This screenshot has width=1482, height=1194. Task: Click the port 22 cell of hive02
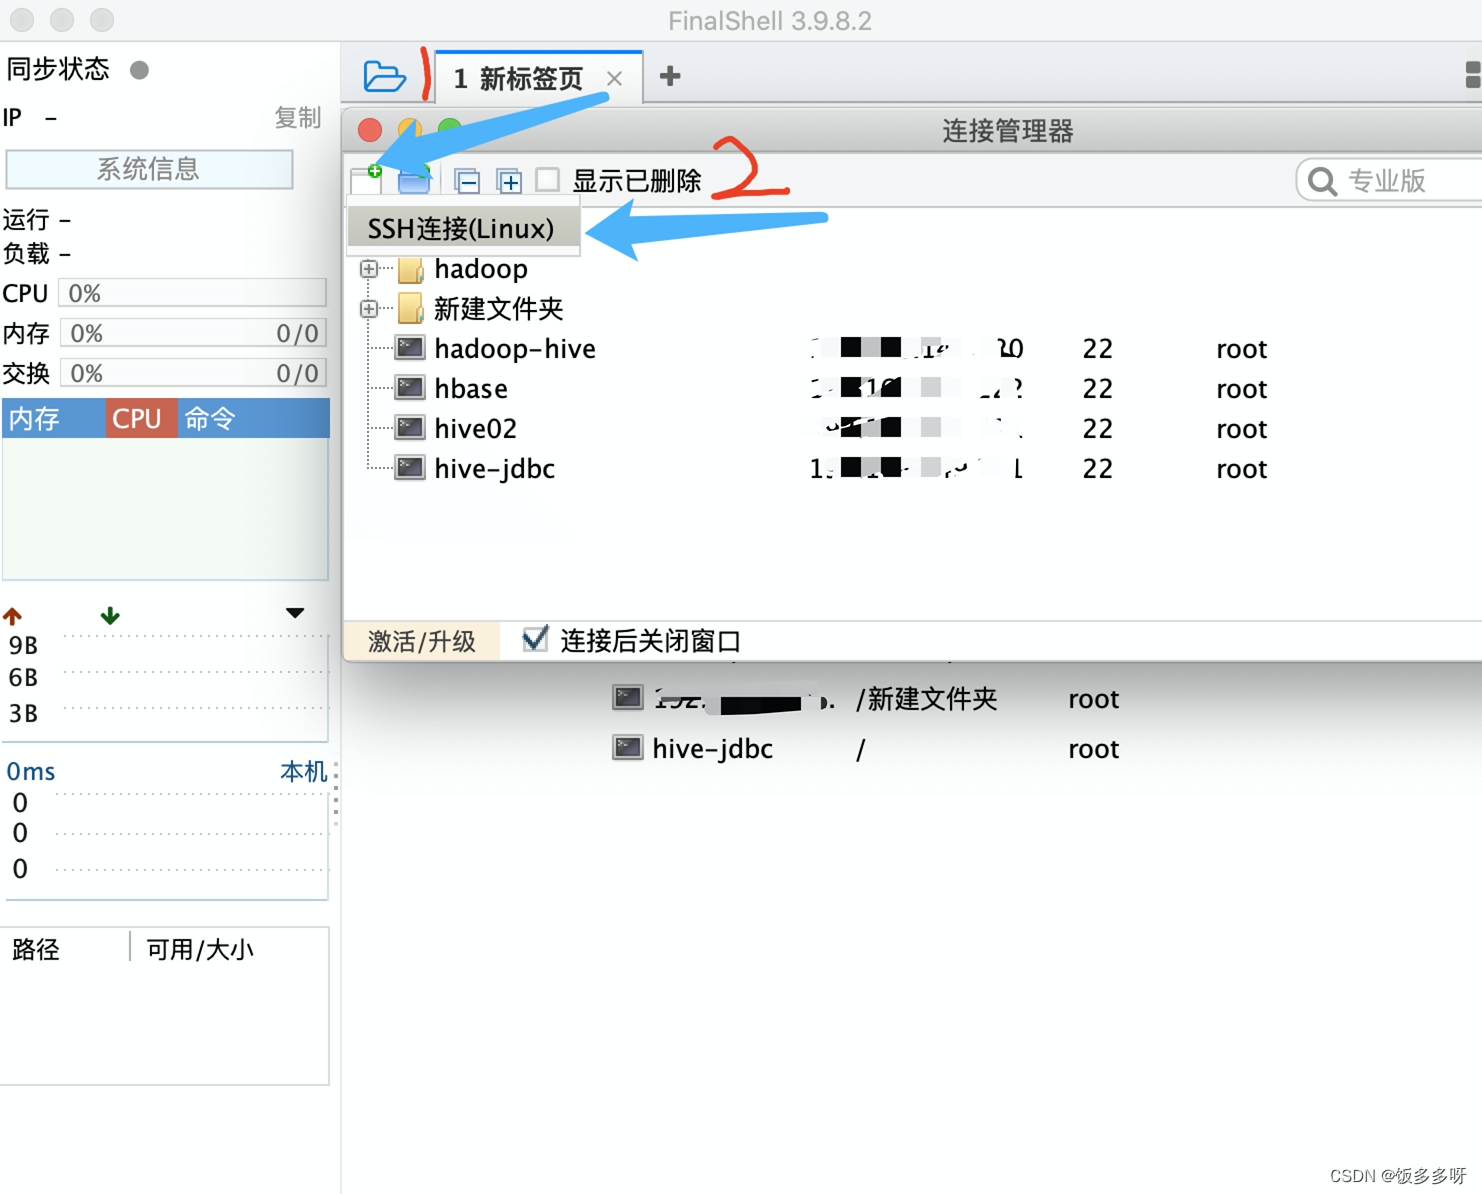click(1098, 429)
